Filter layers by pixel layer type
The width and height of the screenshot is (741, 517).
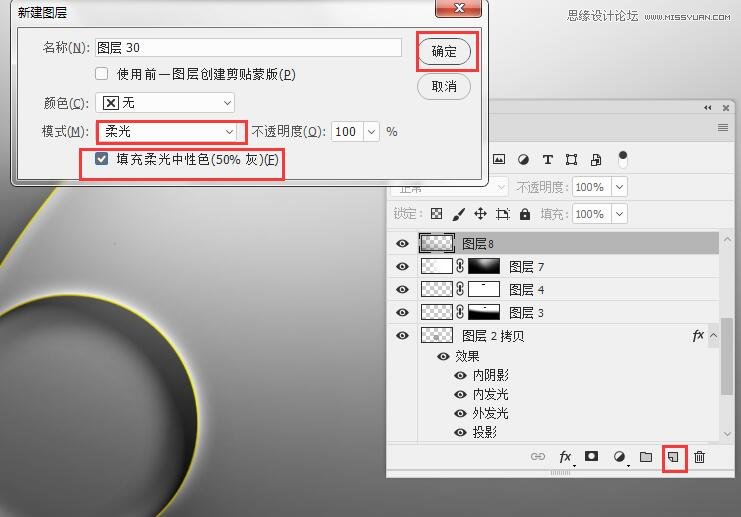499,159
